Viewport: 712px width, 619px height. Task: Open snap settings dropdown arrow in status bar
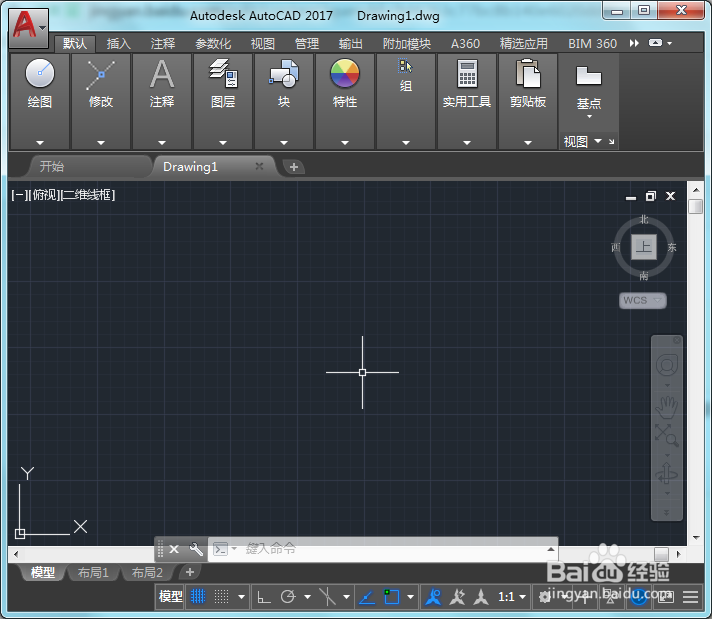pos(242,597)
